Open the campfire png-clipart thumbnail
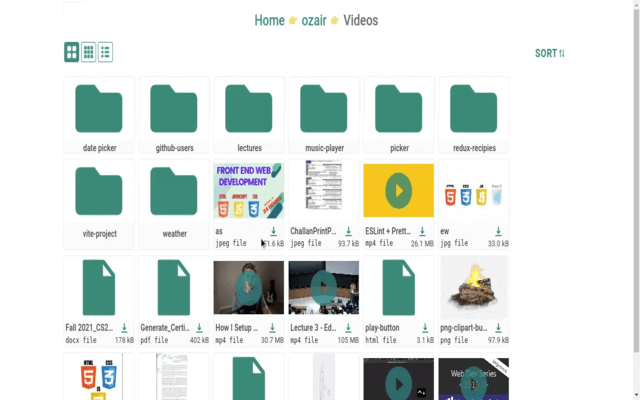Viewport: 640px width, 400px height. [x=474, y=287]
